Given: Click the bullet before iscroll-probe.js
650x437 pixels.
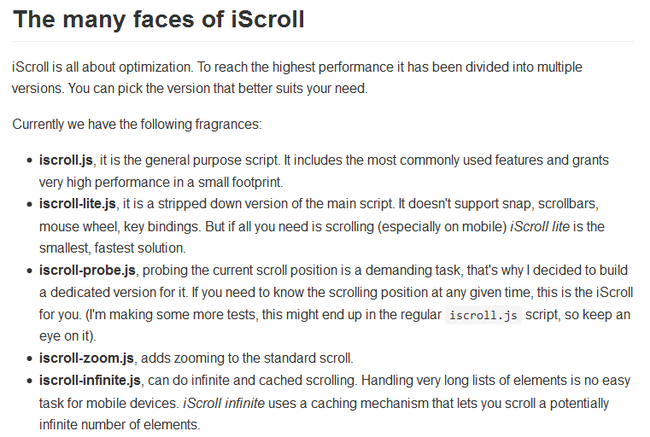Looking at the screenshot, I should [29, 270].
